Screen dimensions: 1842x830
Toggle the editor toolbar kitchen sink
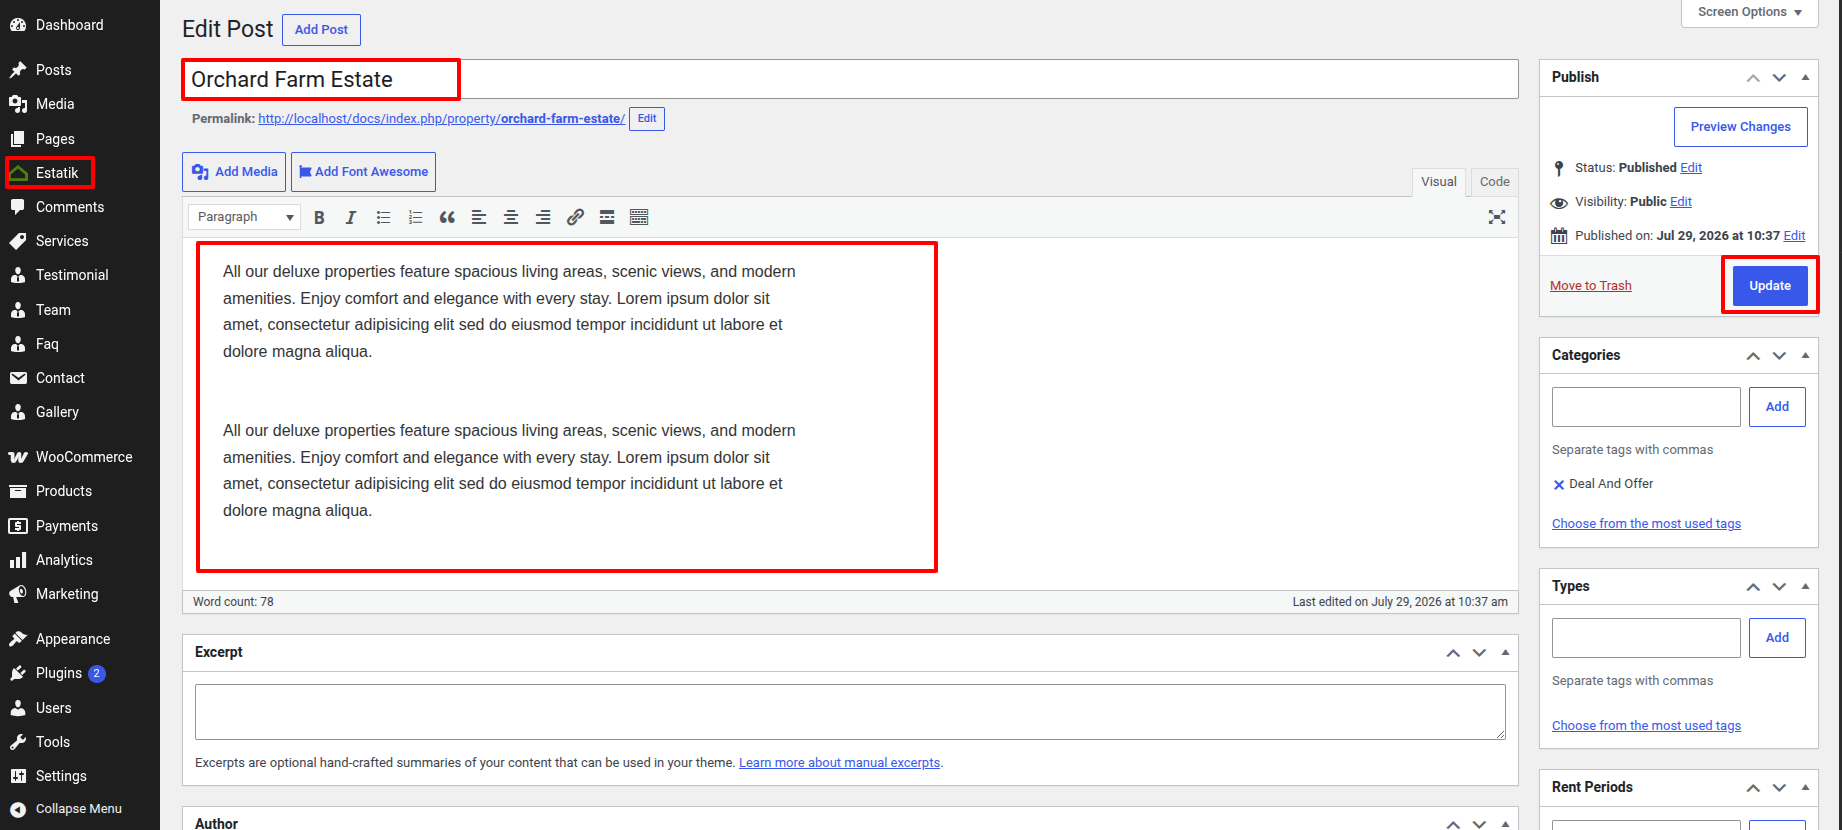pyautogui.click(x=639, y=217)
